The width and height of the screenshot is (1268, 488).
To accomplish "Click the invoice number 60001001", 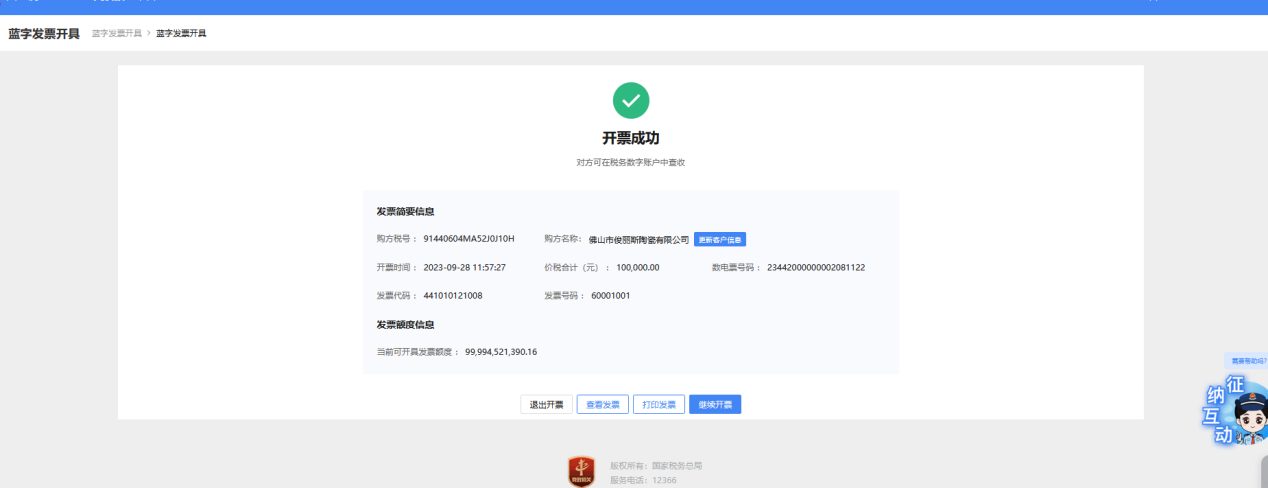I will (x=610, y=296).
